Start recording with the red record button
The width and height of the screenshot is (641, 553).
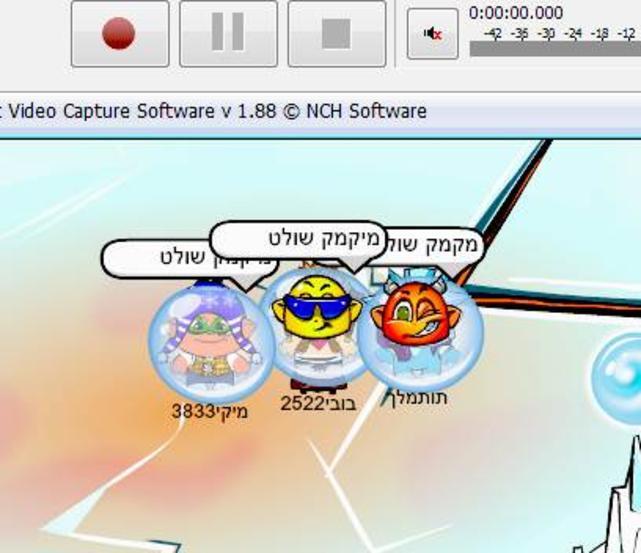pos(120,34)
